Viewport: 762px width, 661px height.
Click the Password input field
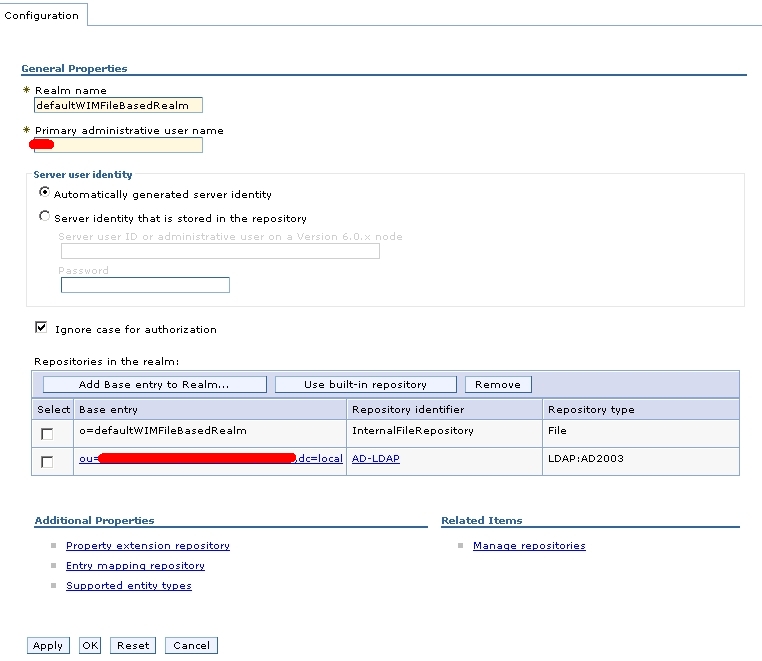[145, 285]
